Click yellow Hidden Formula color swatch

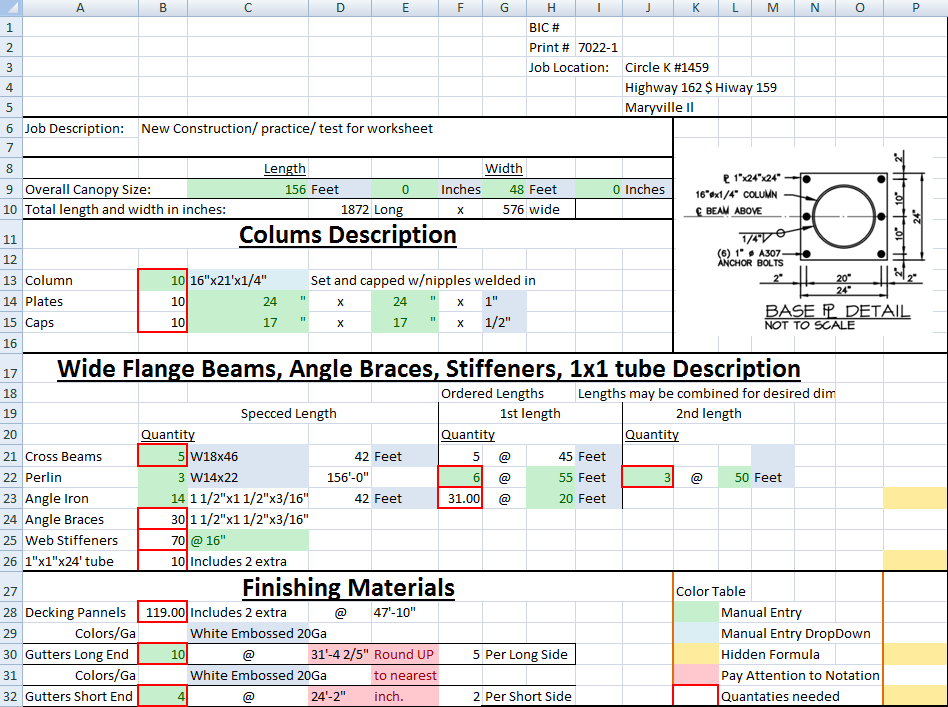(696, 654)
